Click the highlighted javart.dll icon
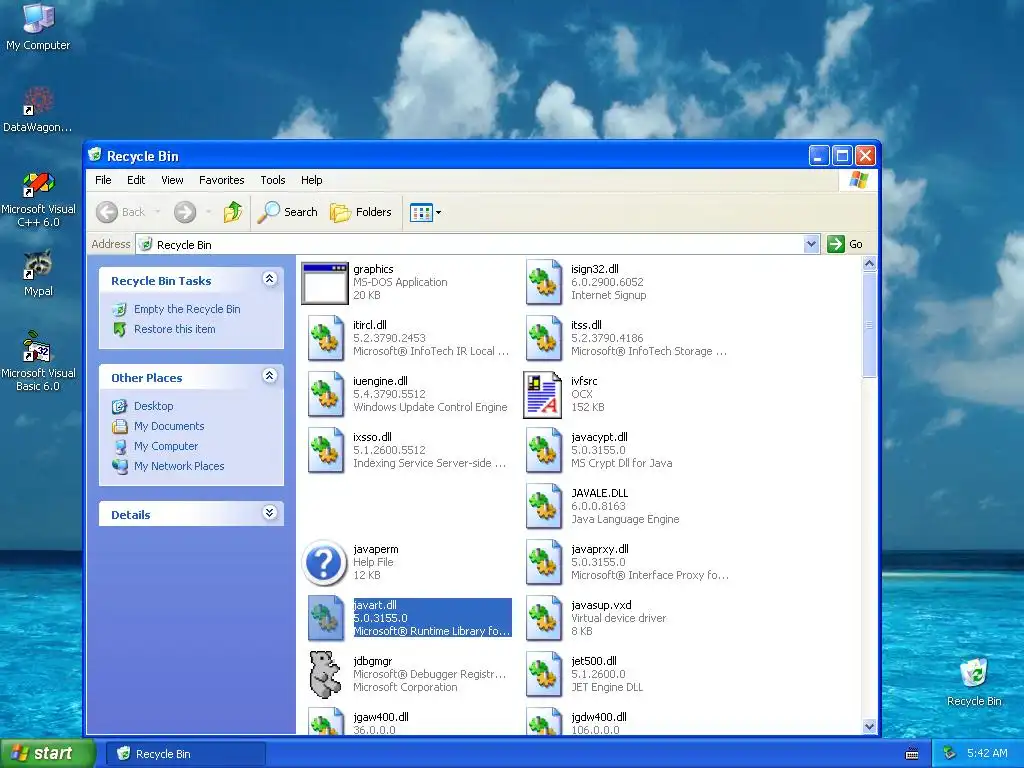 [x=325, y=618]
